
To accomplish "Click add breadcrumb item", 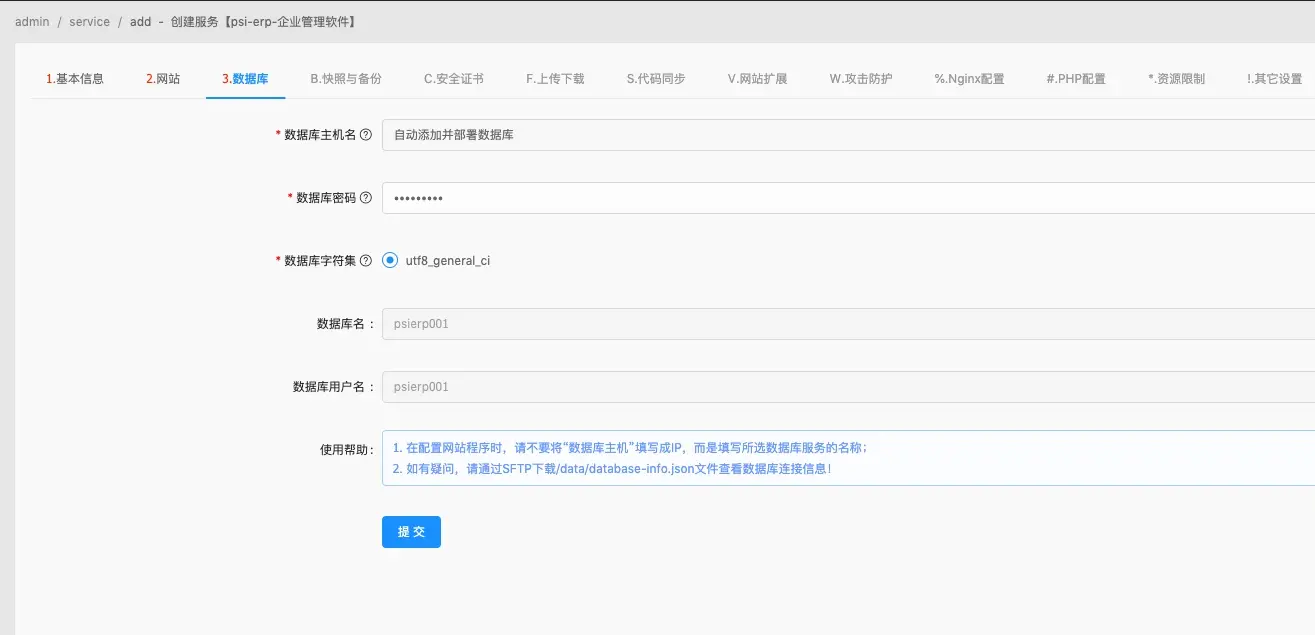I will [141, 21].
